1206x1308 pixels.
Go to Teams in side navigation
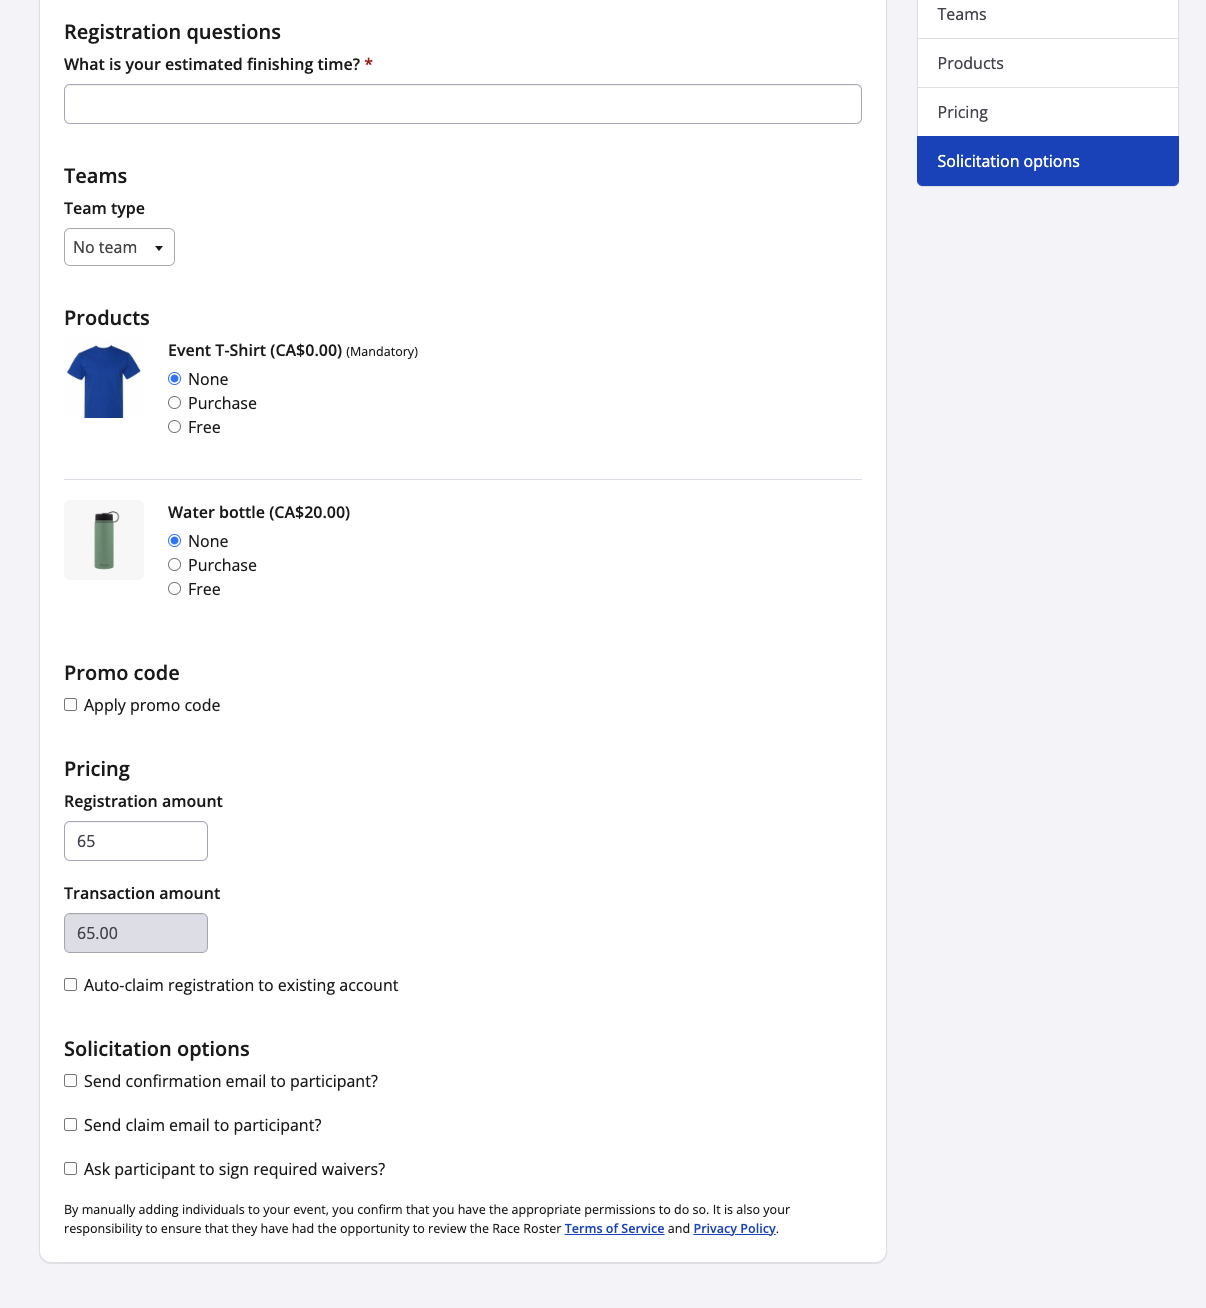(x=1047, y=15)
